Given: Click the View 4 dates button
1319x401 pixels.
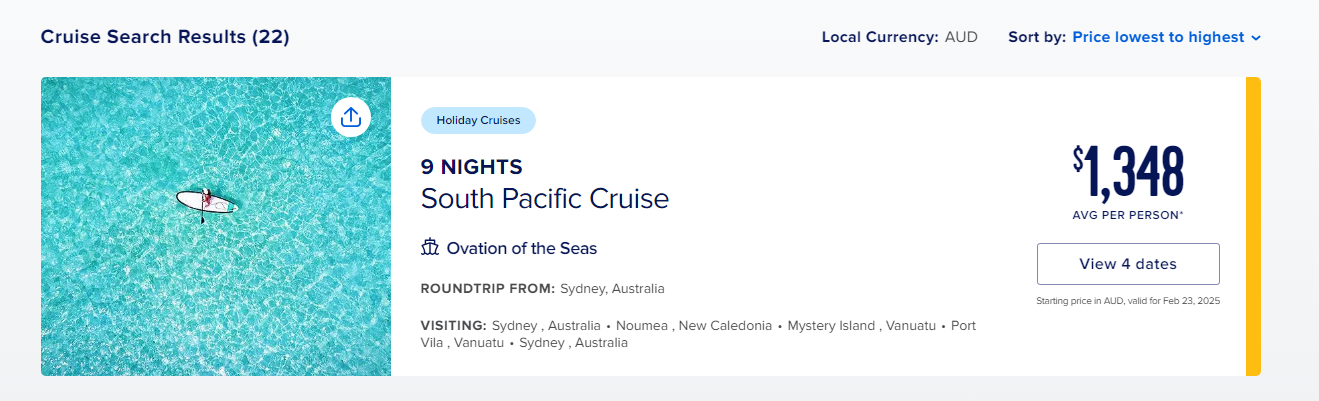Looking at the screenshot, I should coord(1128,264).
